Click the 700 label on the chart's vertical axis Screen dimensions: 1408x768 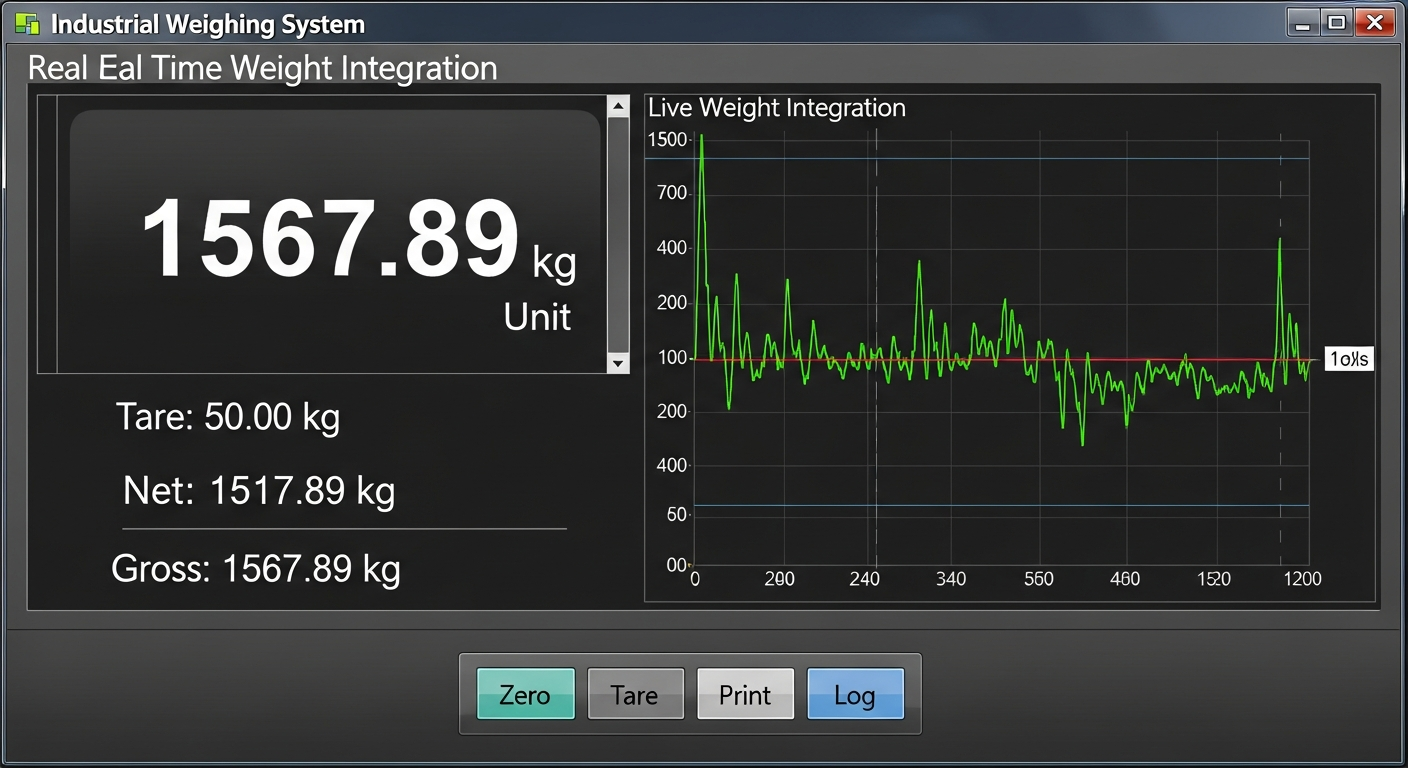click(674, 193)
